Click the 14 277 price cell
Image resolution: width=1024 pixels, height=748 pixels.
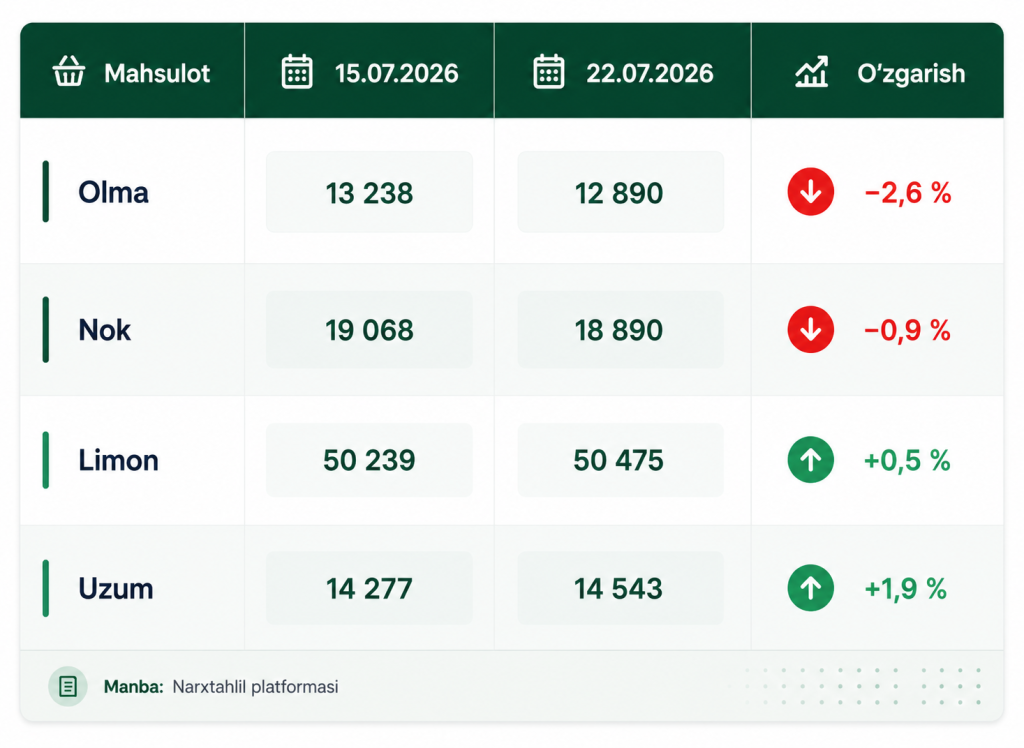tap(369, 588)
